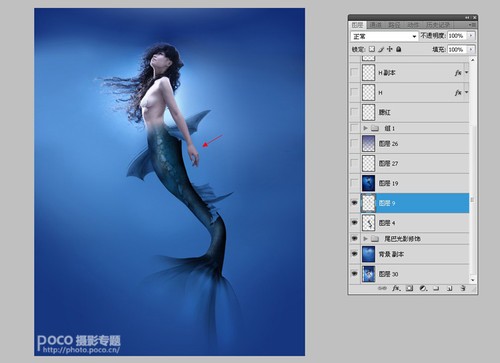The image size is (500, 363).
Task: Click the lock transparent pixels icon
Action: (x=372, y=49)
